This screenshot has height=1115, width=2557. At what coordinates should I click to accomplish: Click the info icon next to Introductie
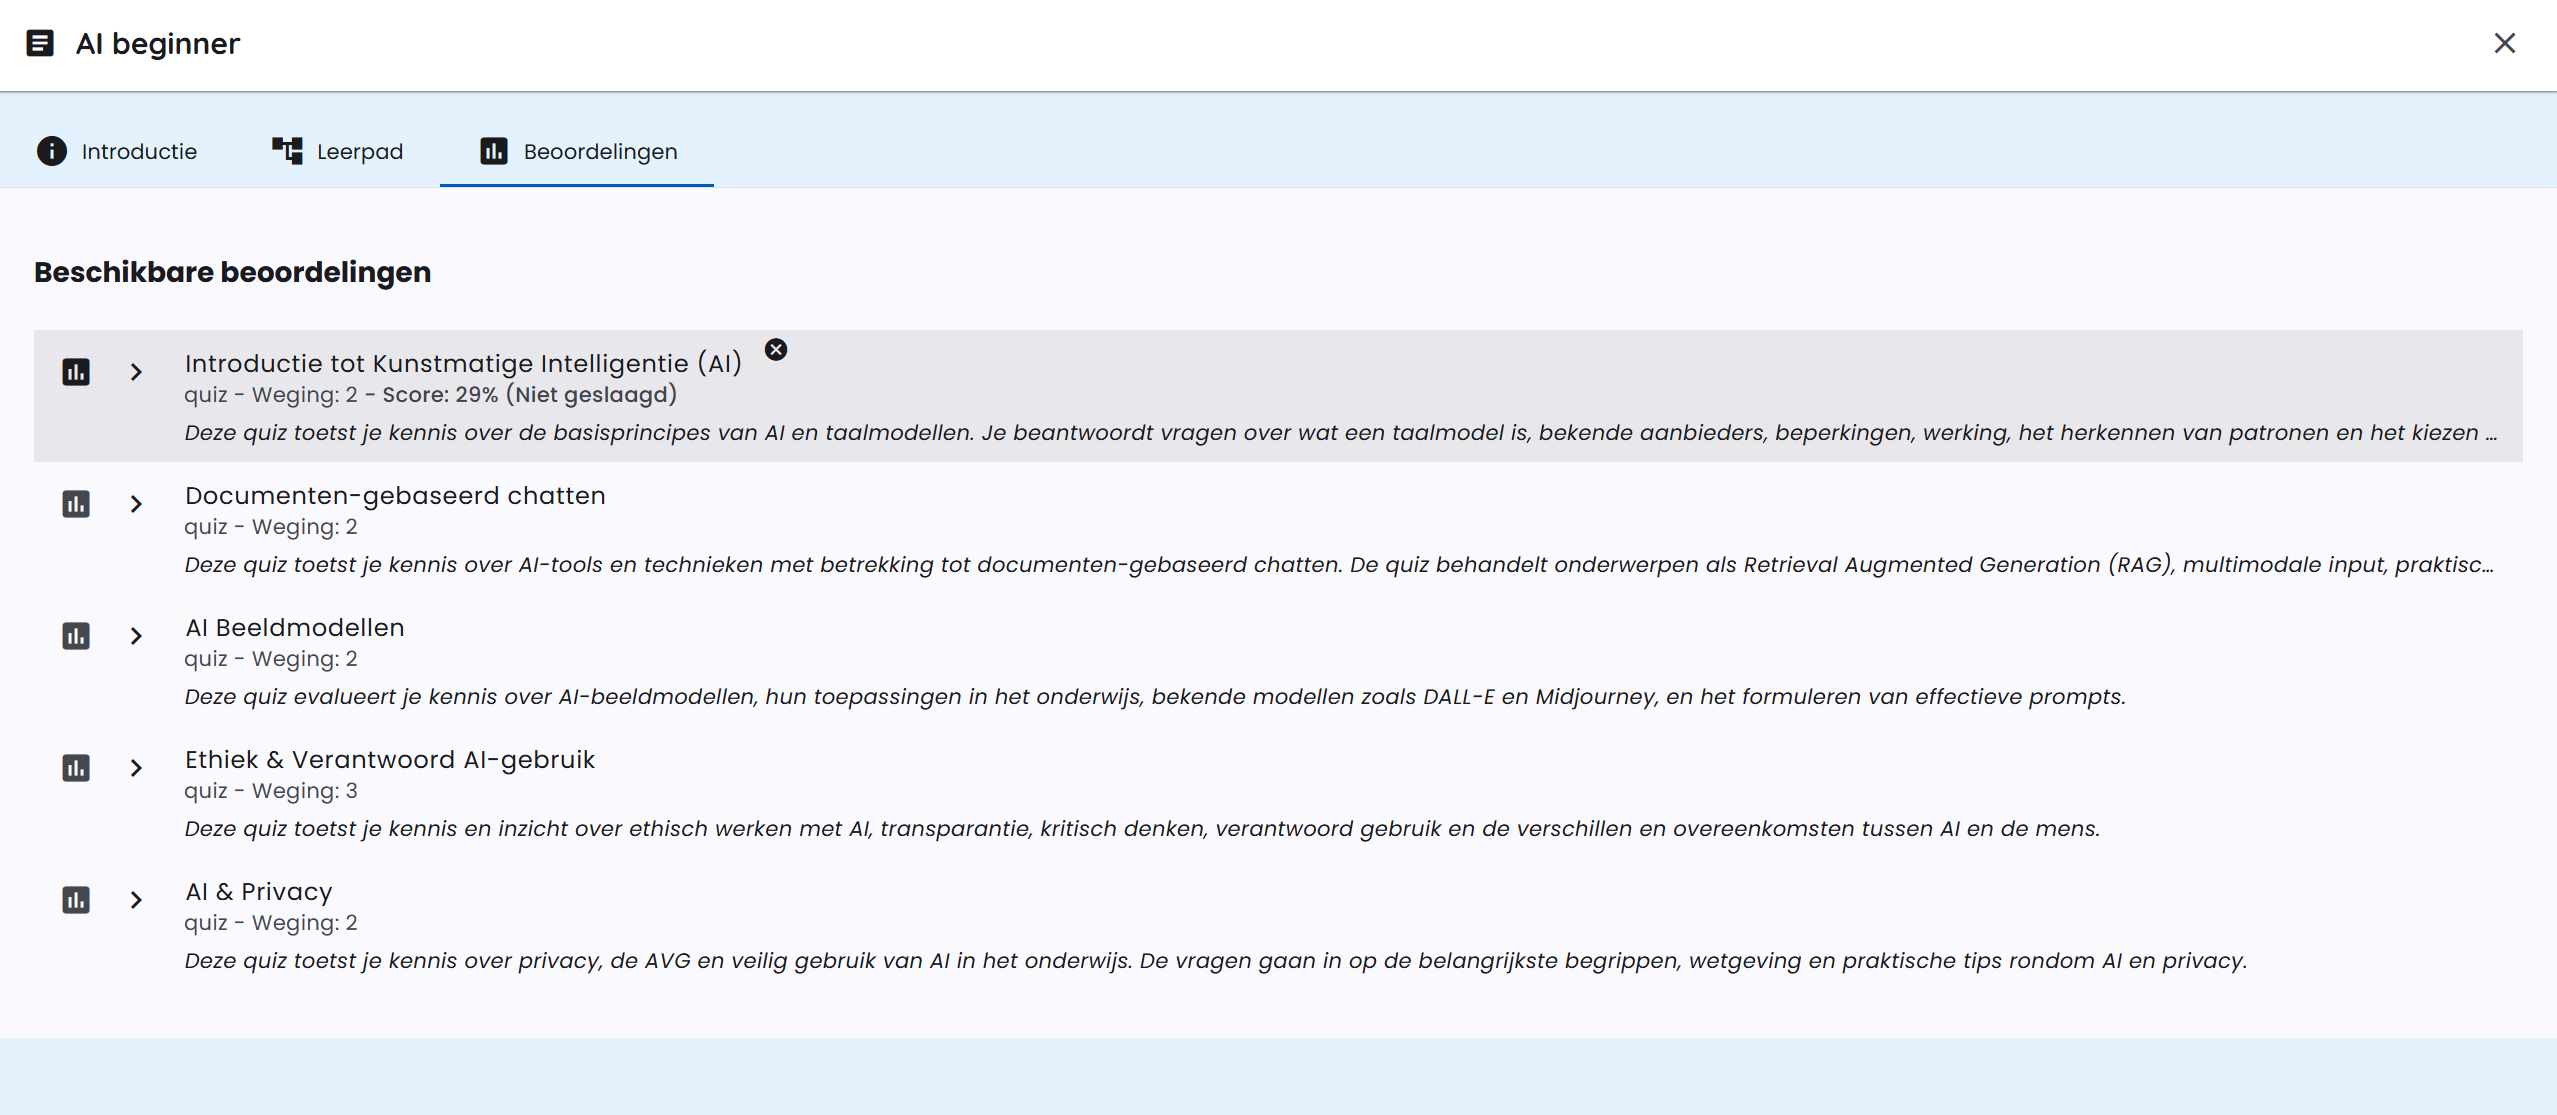(x=52, y=151)
